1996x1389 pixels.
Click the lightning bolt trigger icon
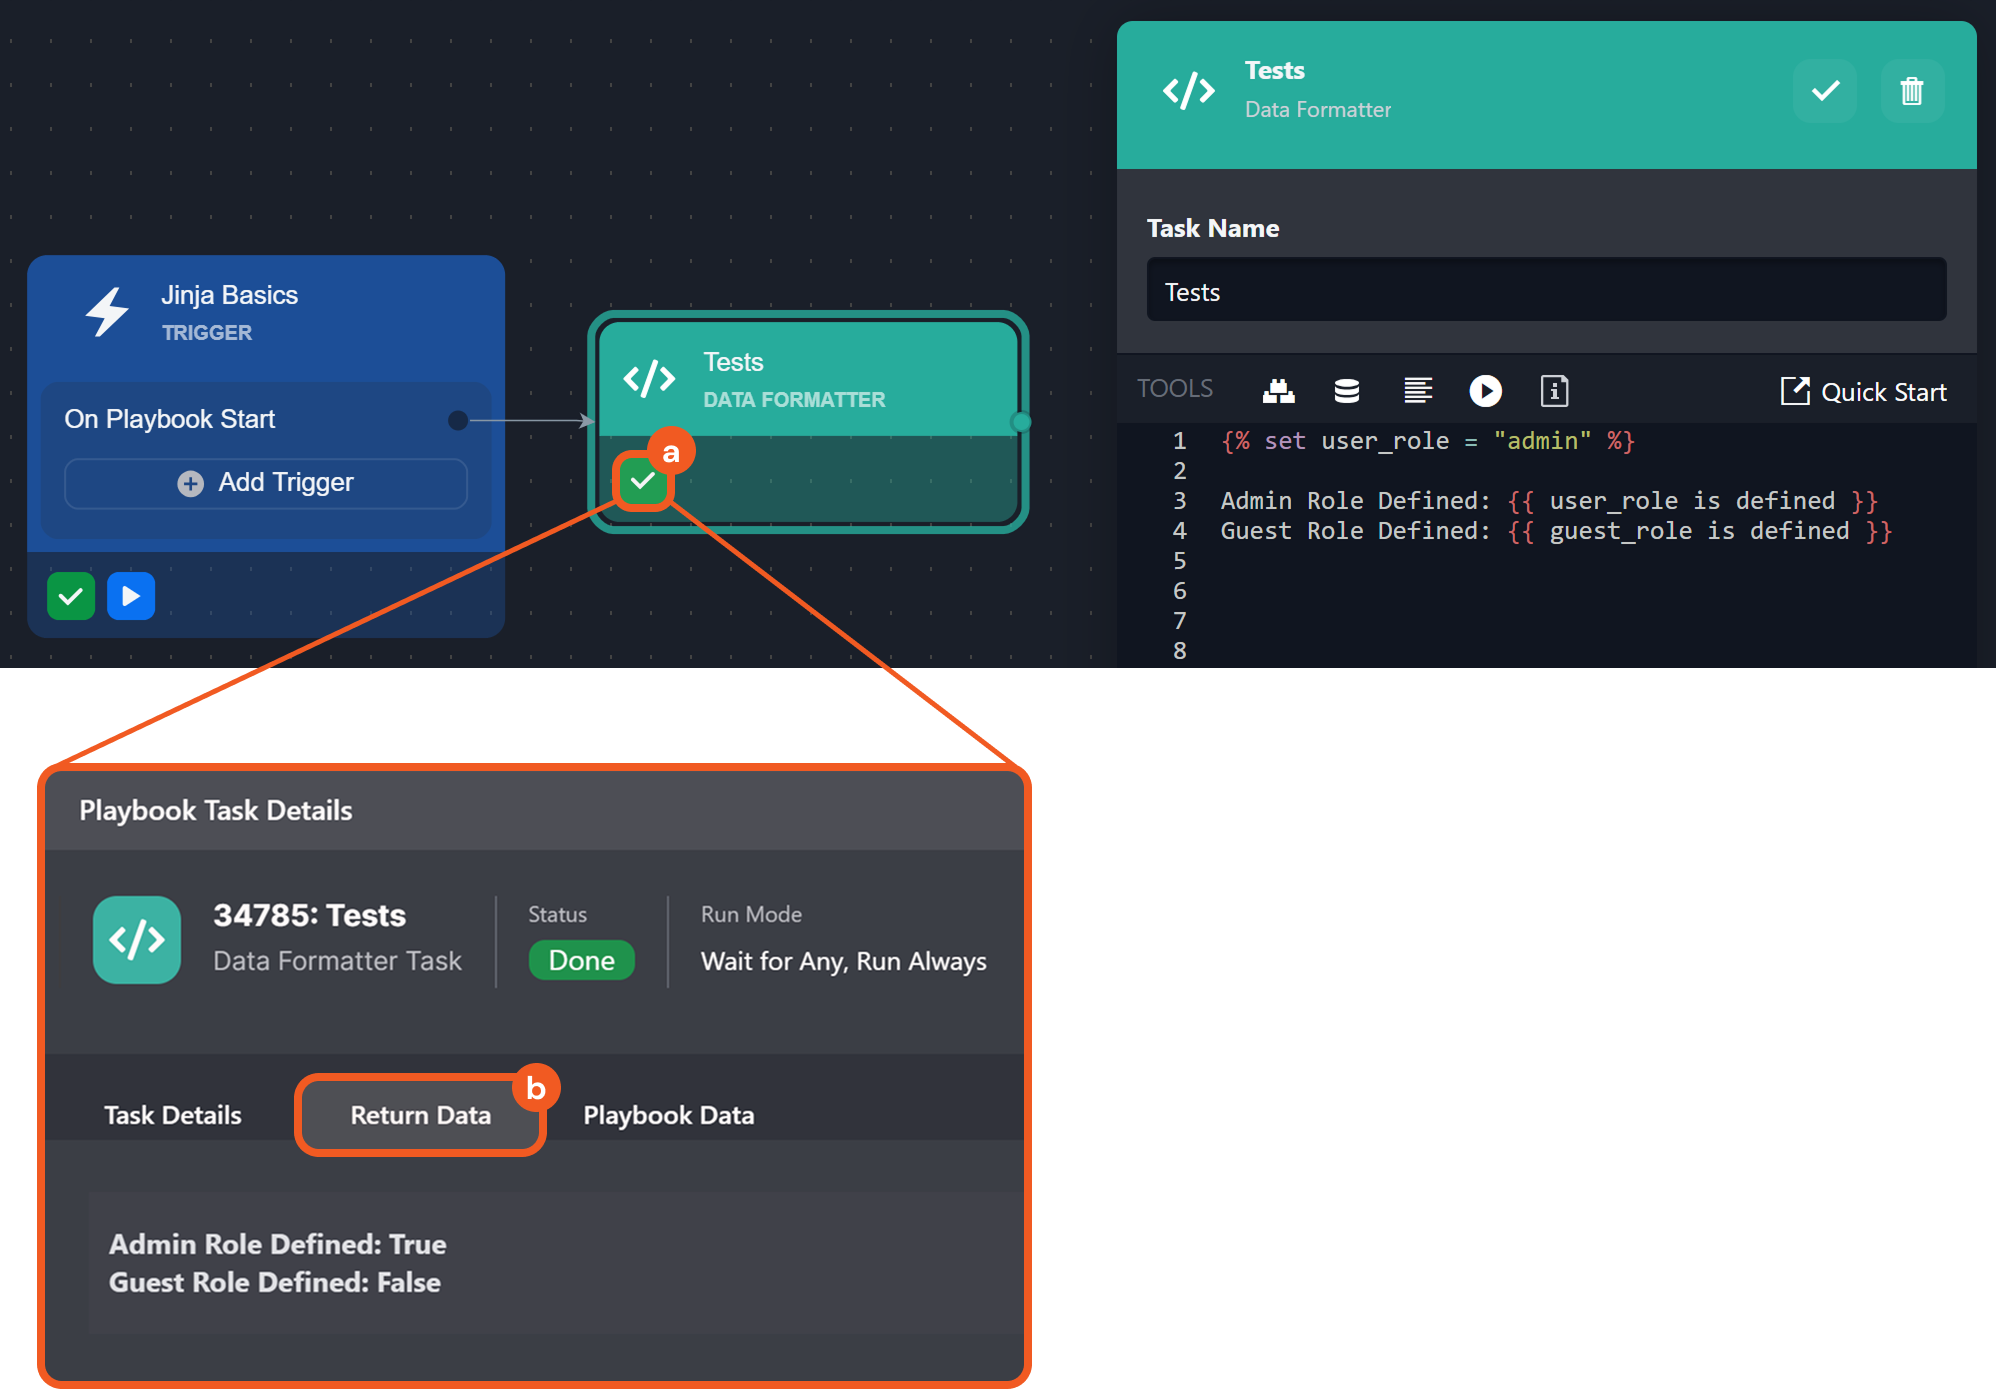coord(107,312)
